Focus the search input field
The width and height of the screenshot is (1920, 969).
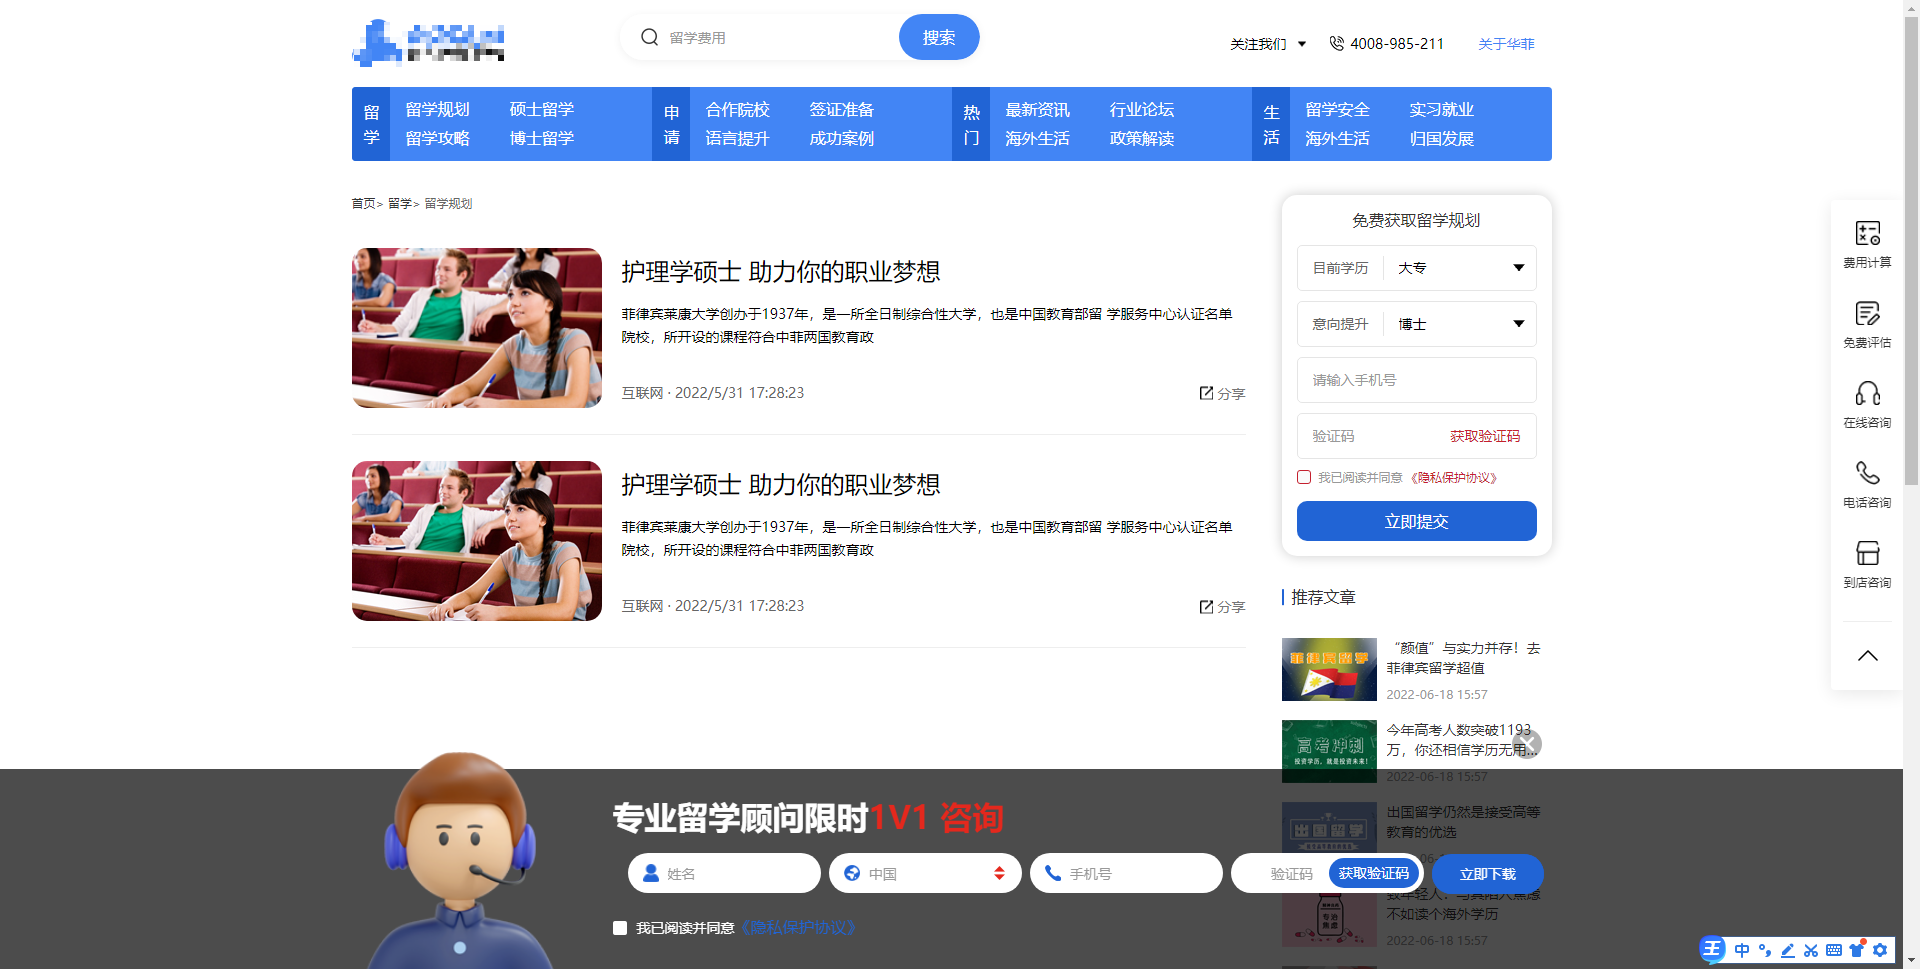point(780,37)
